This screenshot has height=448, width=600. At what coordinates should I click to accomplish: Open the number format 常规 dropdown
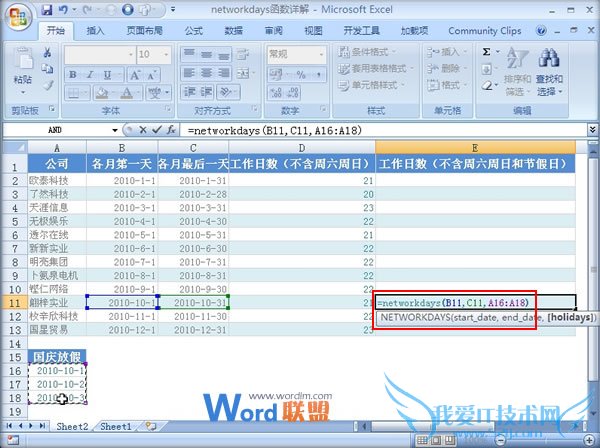pos(321,54)
